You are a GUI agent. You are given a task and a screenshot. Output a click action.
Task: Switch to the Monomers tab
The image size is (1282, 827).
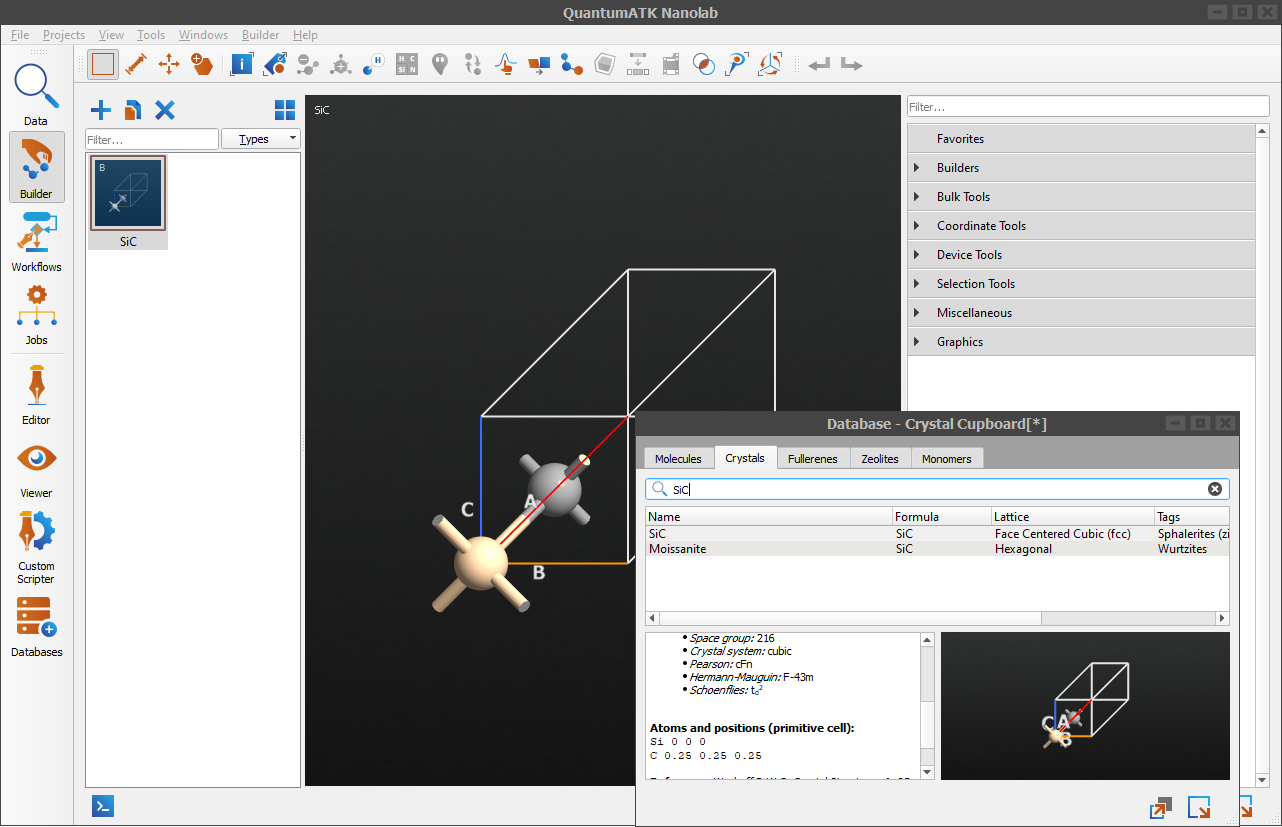tap(947, 459)
